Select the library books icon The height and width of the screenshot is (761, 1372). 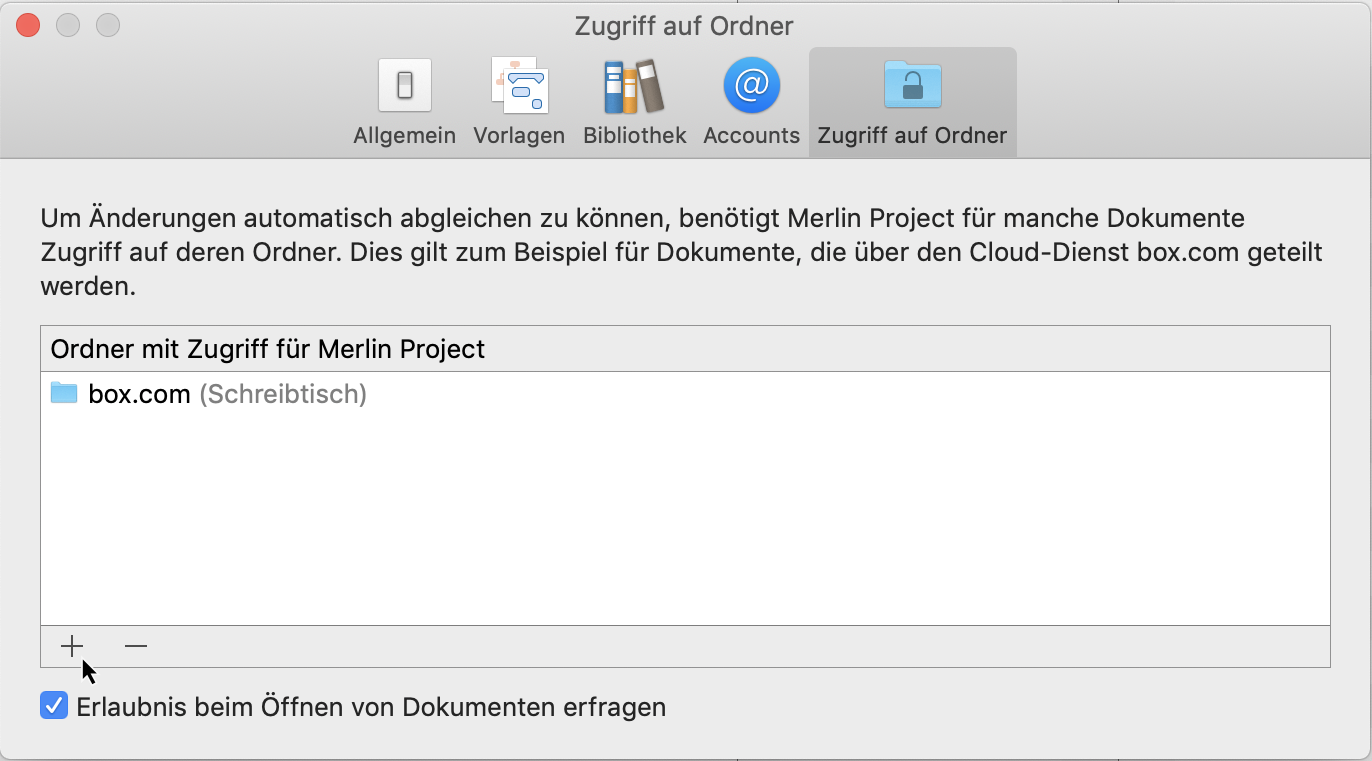coord(634,86)
